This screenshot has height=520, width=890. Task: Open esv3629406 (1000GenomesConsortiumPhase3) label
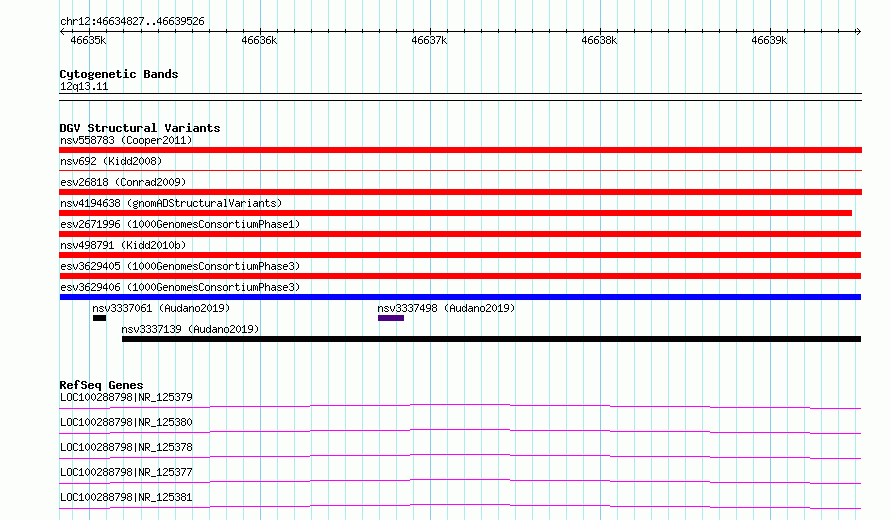pyautogui.click(x=180, y=287)
